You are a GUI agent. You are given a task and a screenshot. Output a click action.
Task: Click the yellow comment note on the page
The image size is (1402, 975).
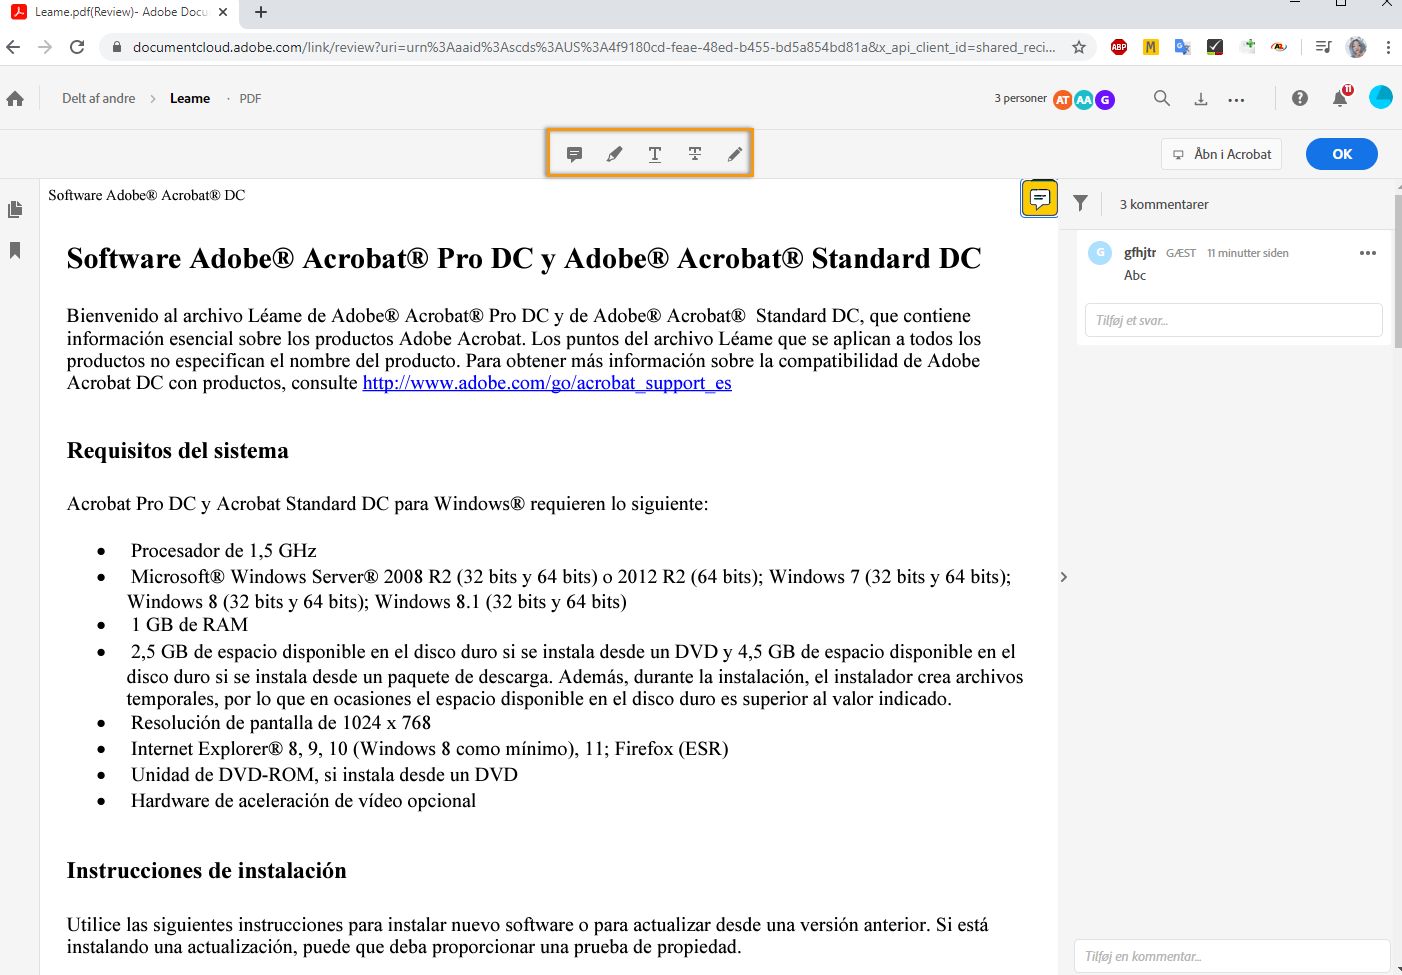click(1040, 198)
